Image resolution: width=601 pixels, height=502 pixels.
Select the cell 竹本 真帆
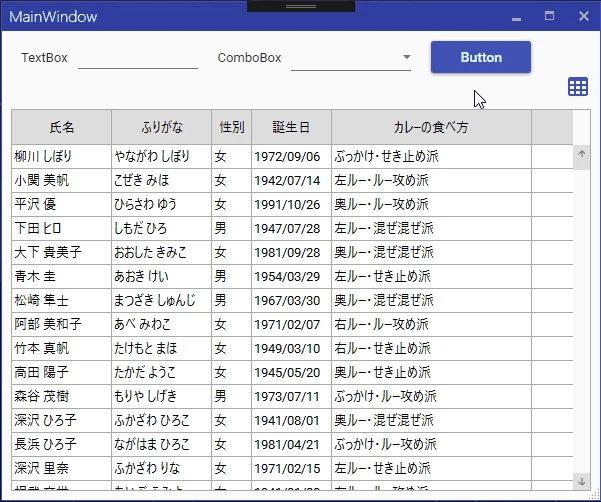61,348
